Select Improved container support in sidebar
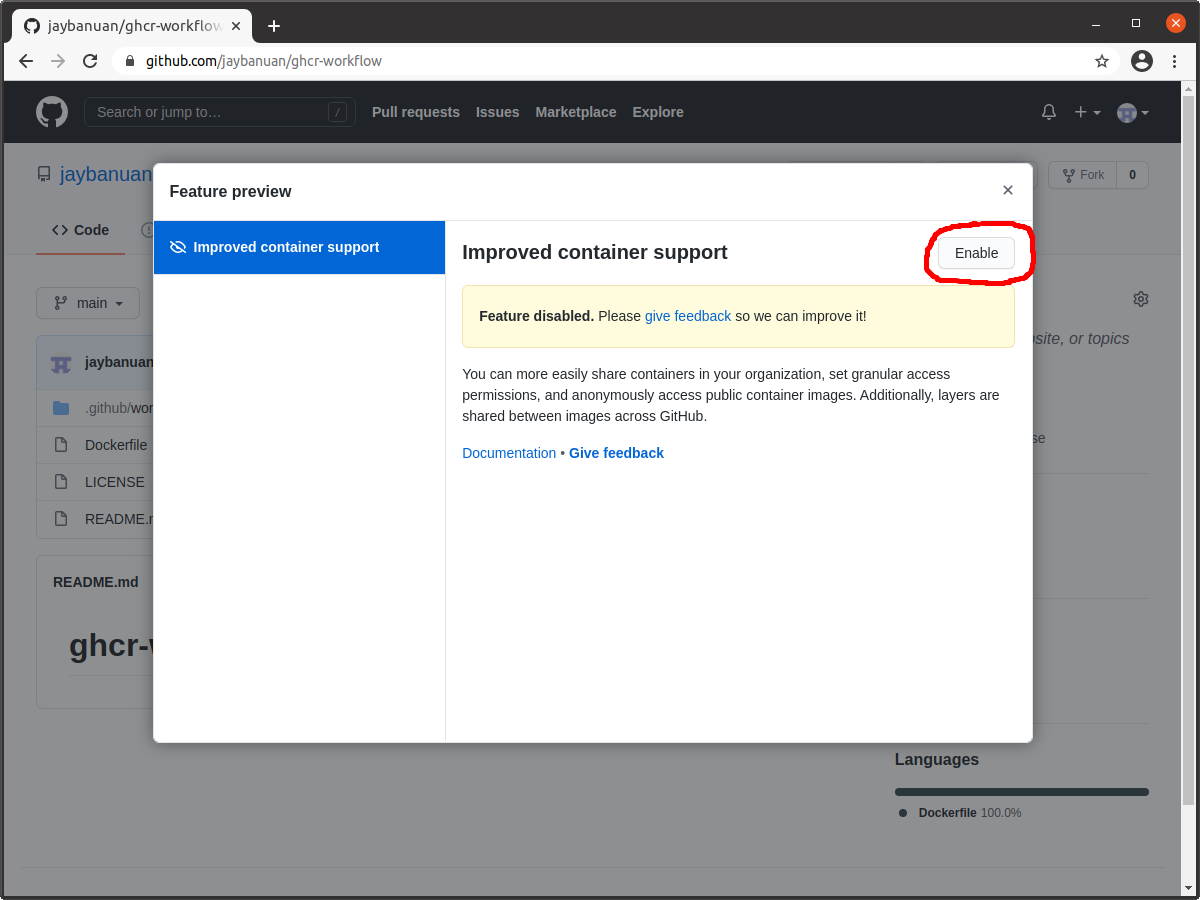The width and height of the screenshot is (1200, 900). click(x=299, y=247)
